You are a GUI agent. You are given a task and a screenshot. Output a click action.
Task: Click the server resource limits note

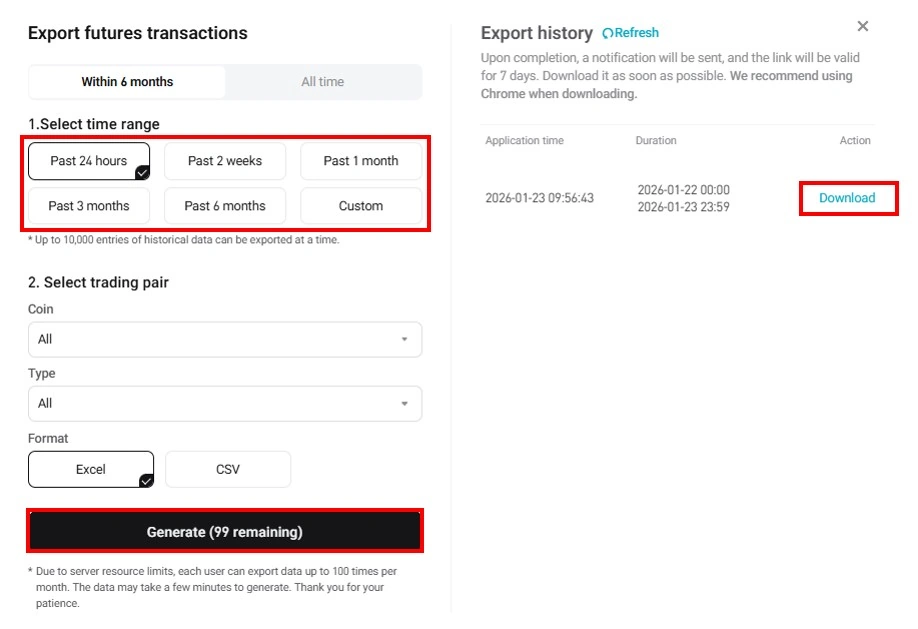point(213,587)
